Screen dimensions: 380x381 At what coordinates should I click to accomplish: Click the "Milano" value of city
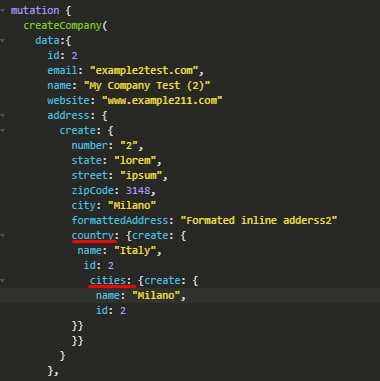(x=132, y=205)
